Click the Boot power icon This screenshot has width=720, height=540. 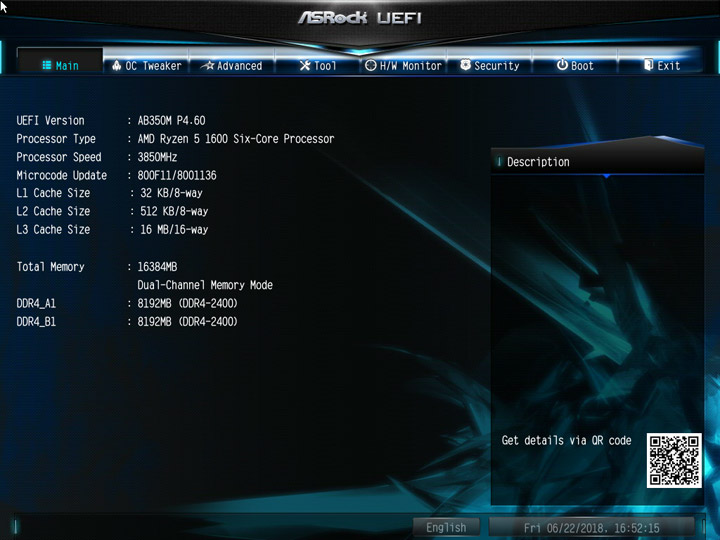coord(562,65)
